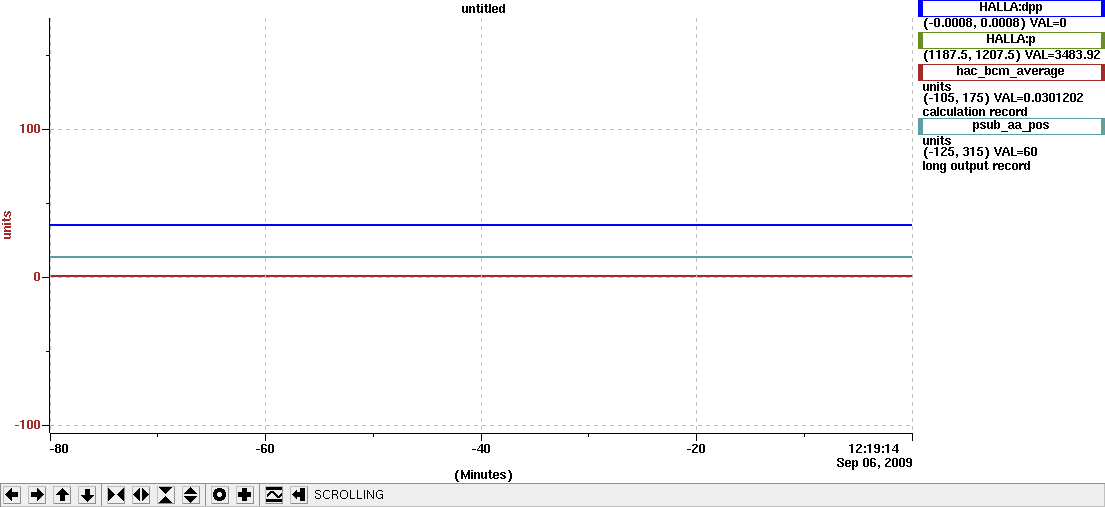Click the circle toolbar icon
This screenshot has height=507, width=1105.
click(x=220, y=495)
